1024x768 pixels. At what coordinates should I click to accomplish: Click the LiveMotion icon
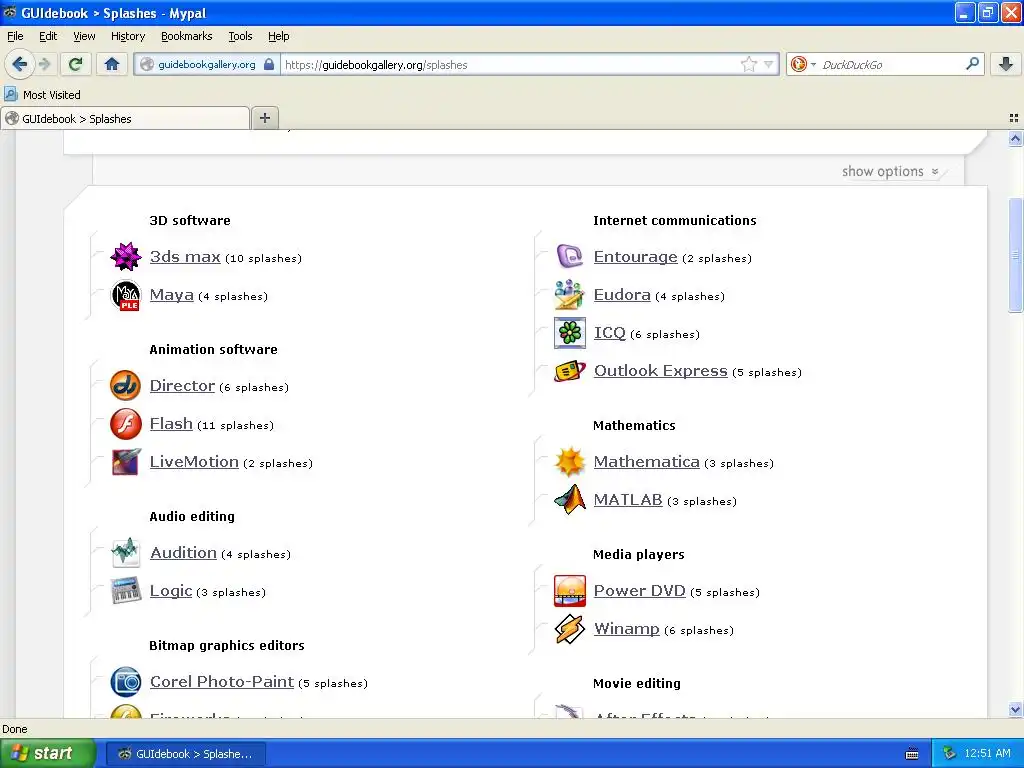point(125,462)
